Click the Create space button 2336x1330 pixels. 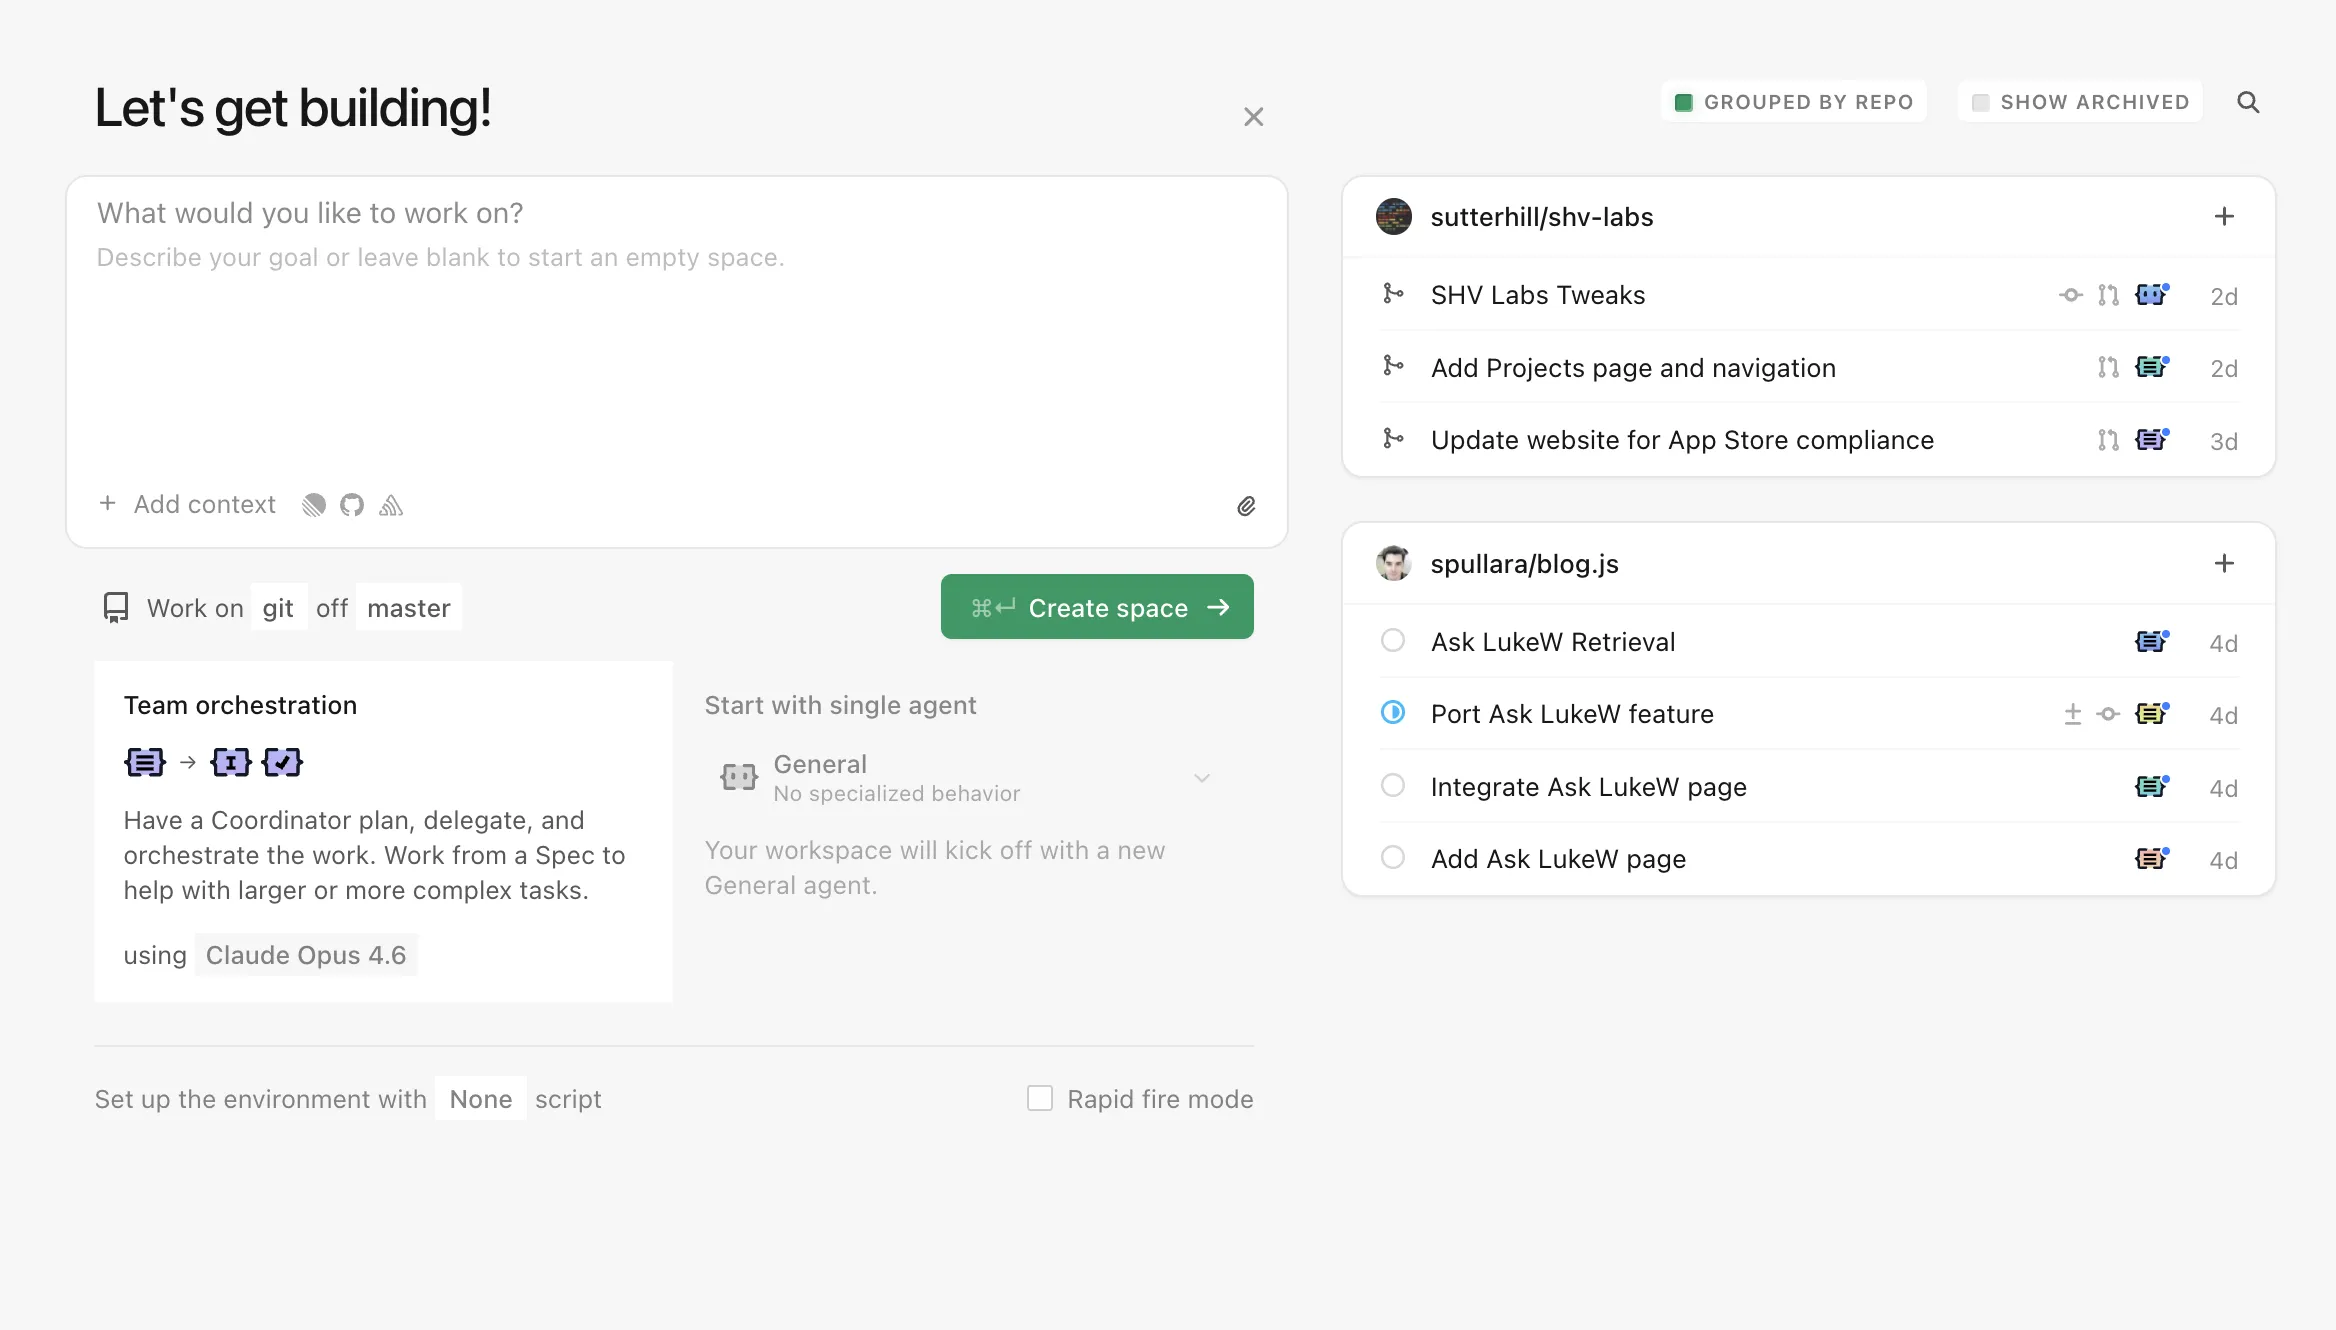coord(1097,607)
